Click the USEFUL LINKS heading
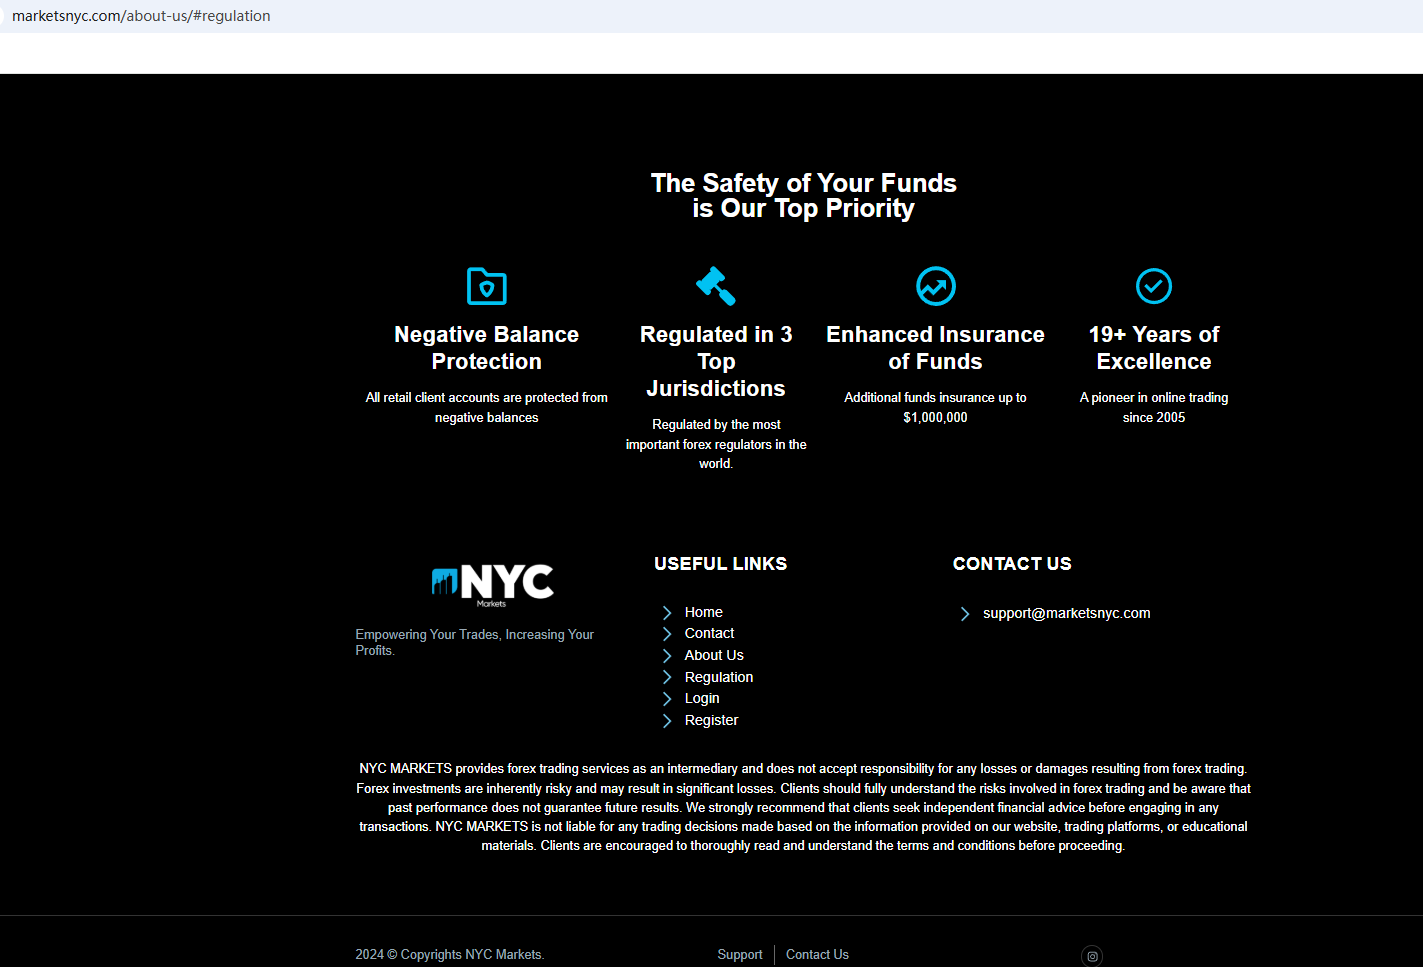 [x=721, y=564]
